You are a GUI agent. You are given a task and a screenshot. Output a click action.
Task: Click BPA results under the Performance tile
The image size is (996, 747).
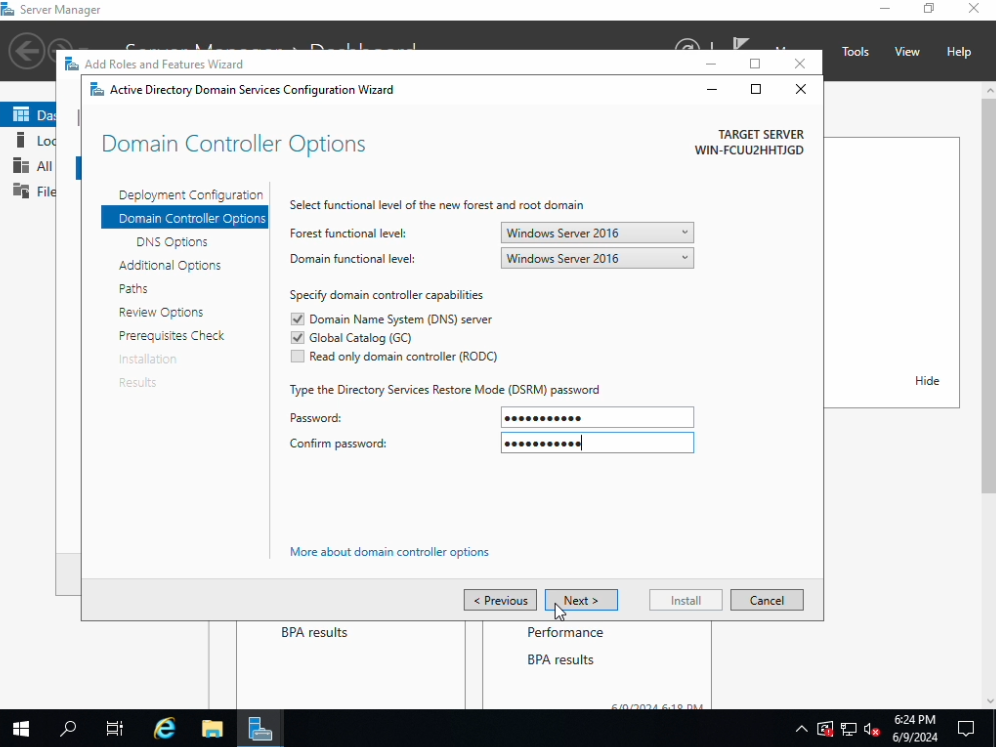560,659
